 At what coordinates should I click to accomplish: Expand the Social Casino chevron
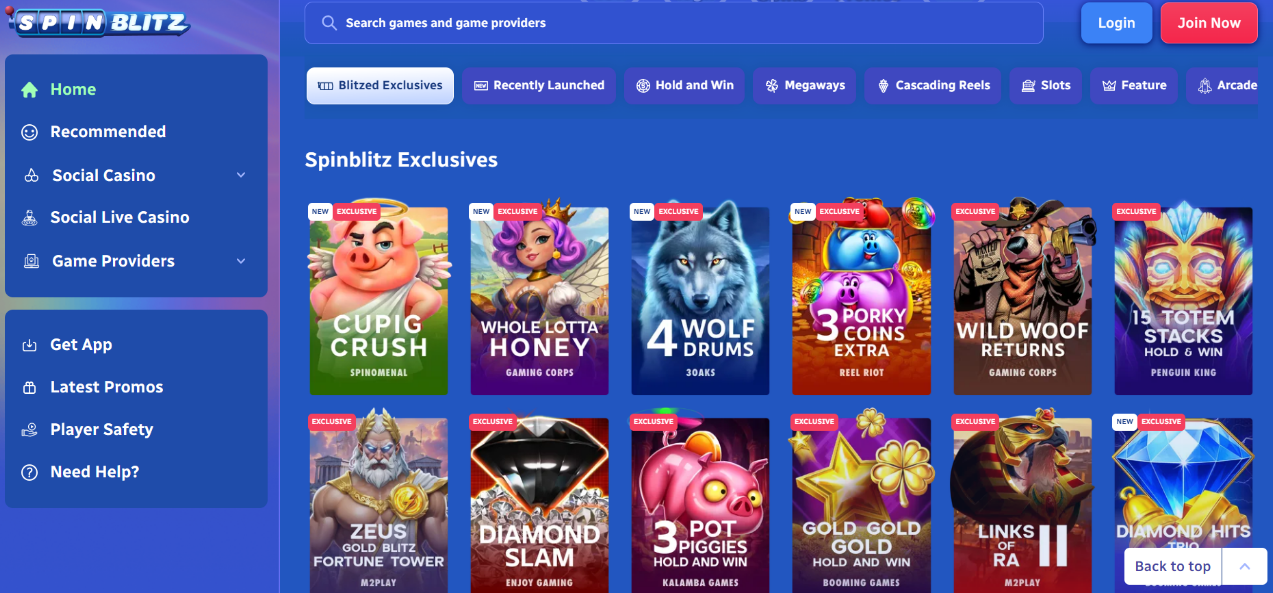point(241,175)
